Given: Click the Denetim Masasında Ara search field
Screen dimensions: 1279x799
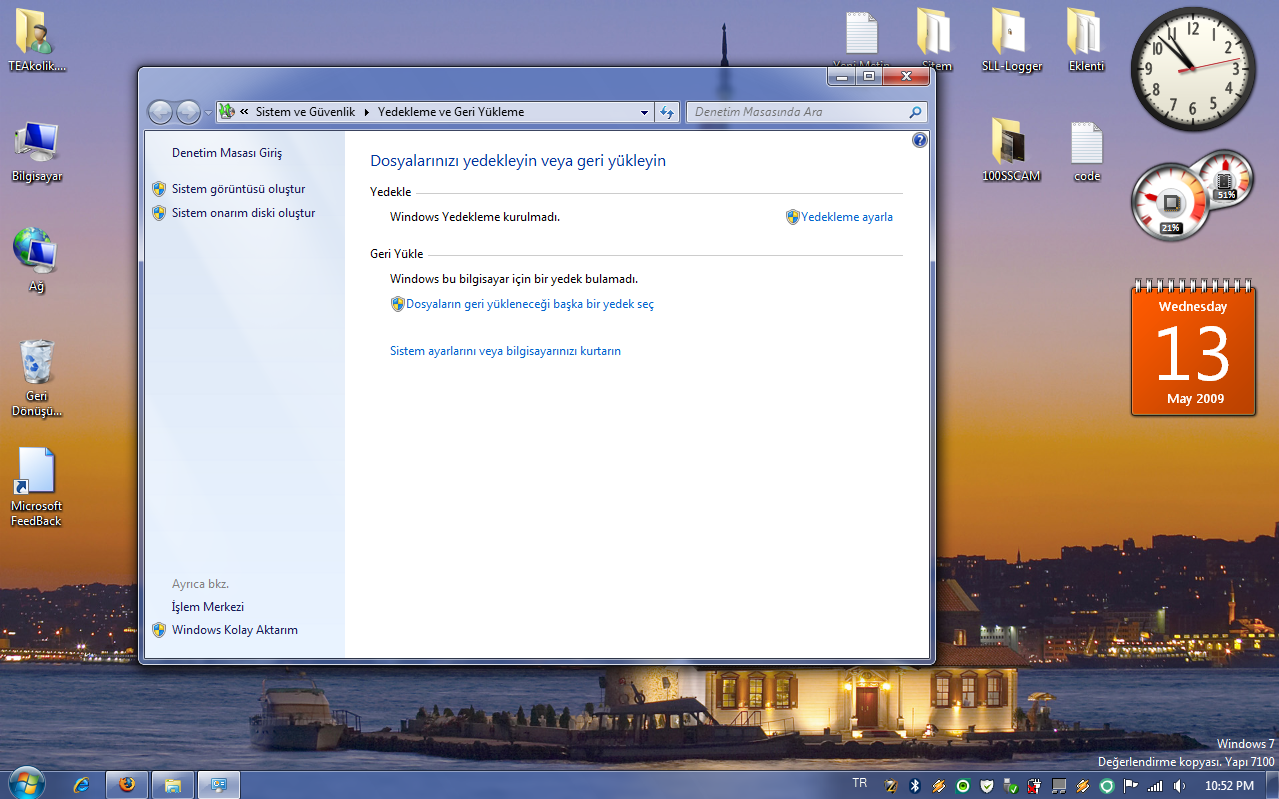Looking at the screenshot, I should (x=806, y=112).
